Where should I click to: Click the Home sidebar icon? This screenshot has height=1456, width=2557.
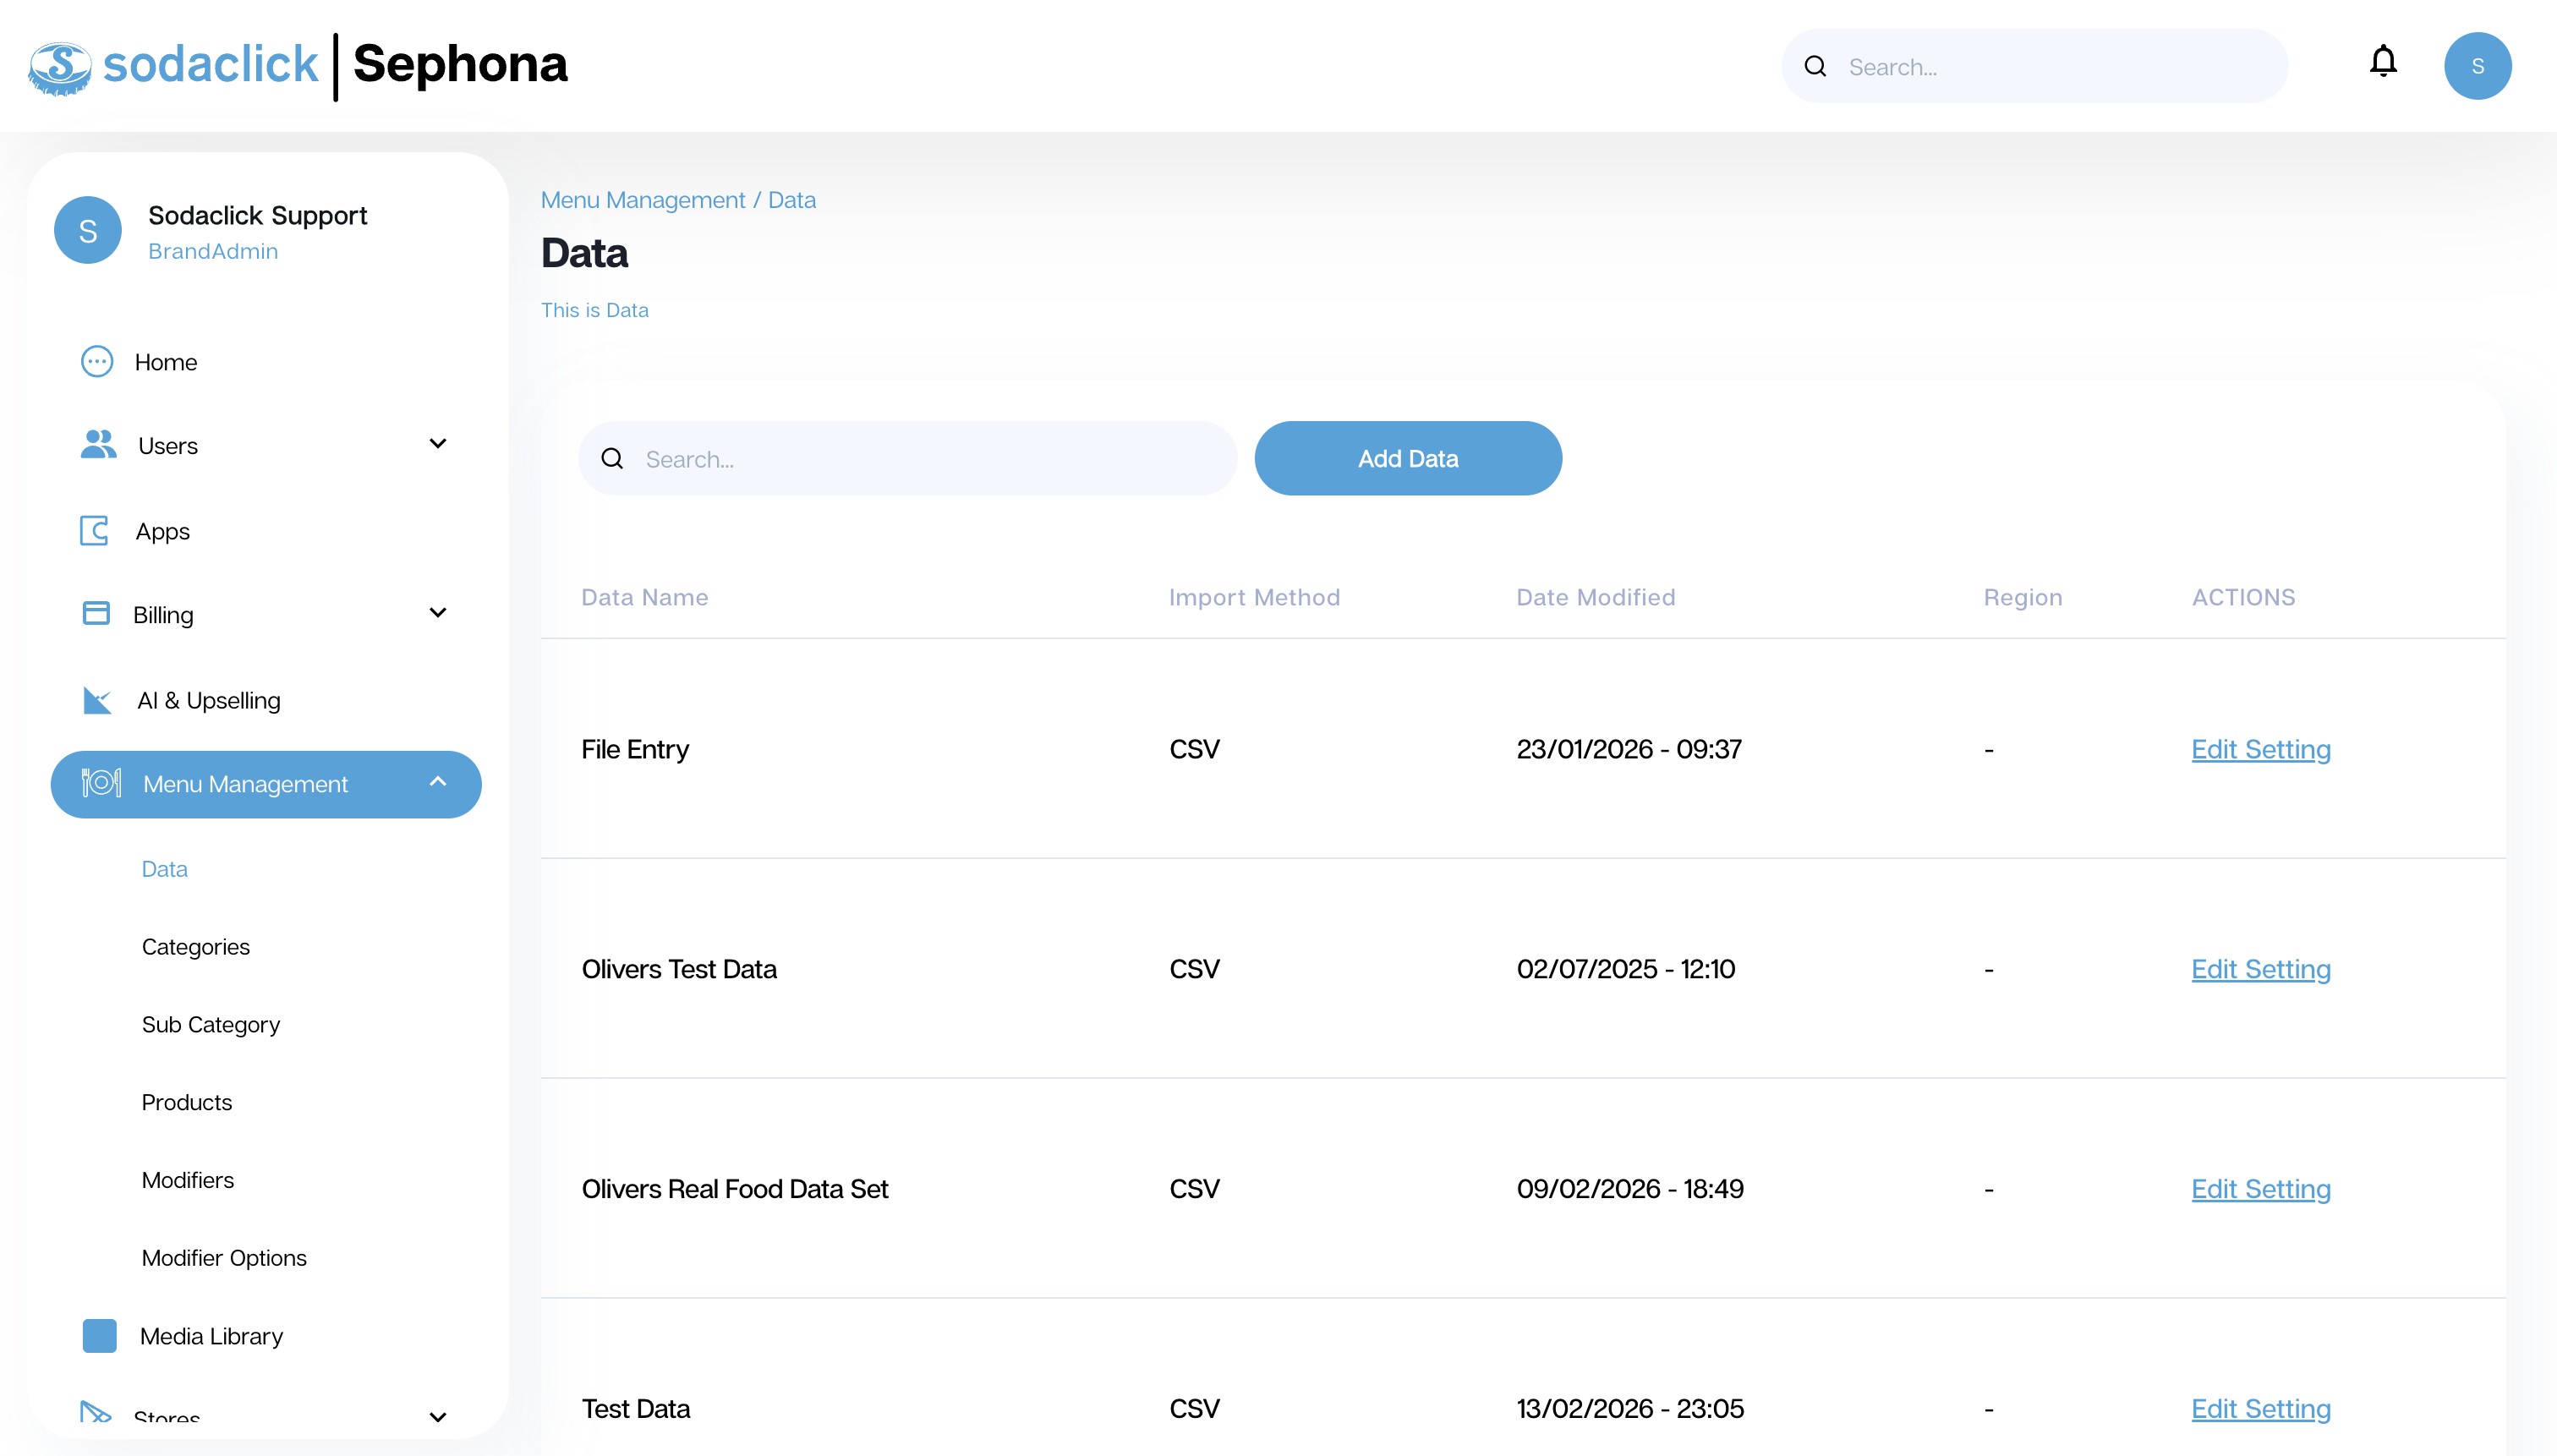pos(97,361)
